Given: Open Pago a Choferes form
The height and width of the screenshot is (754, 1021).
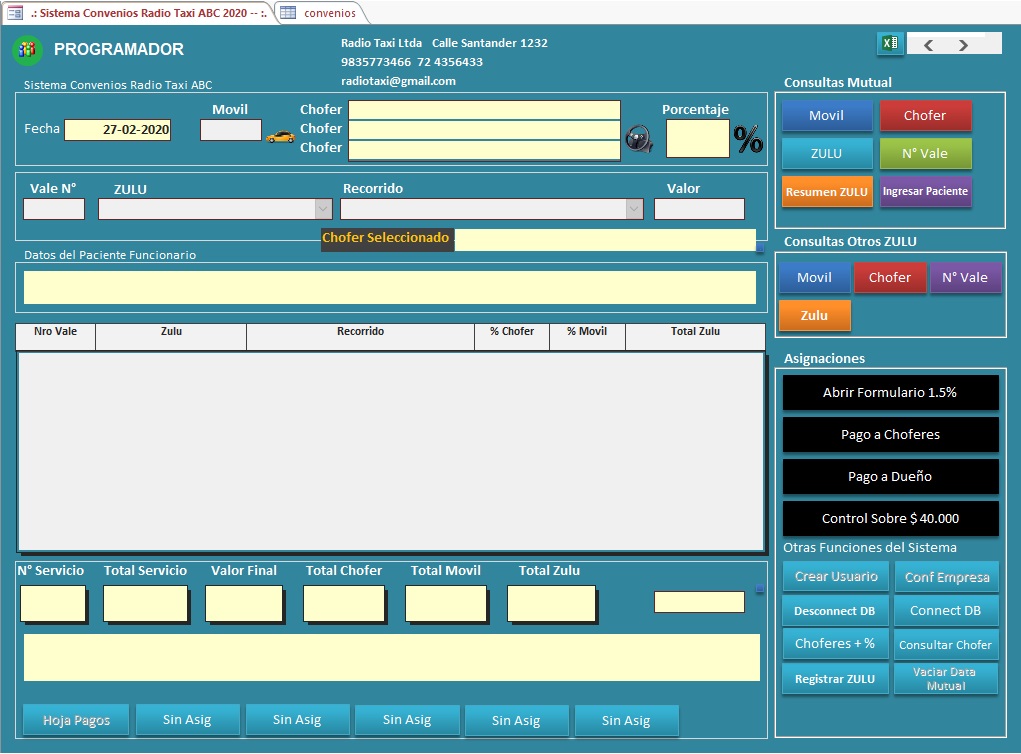Looking at the screenshot, I should click(x=890, y=435).
